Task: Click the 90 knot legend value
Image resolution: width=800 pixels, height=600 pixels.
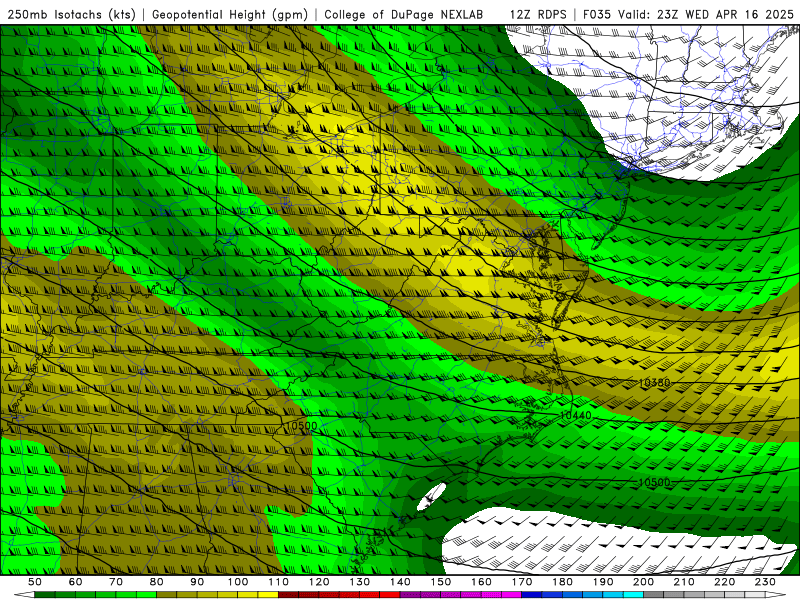Action: (197, 582)
